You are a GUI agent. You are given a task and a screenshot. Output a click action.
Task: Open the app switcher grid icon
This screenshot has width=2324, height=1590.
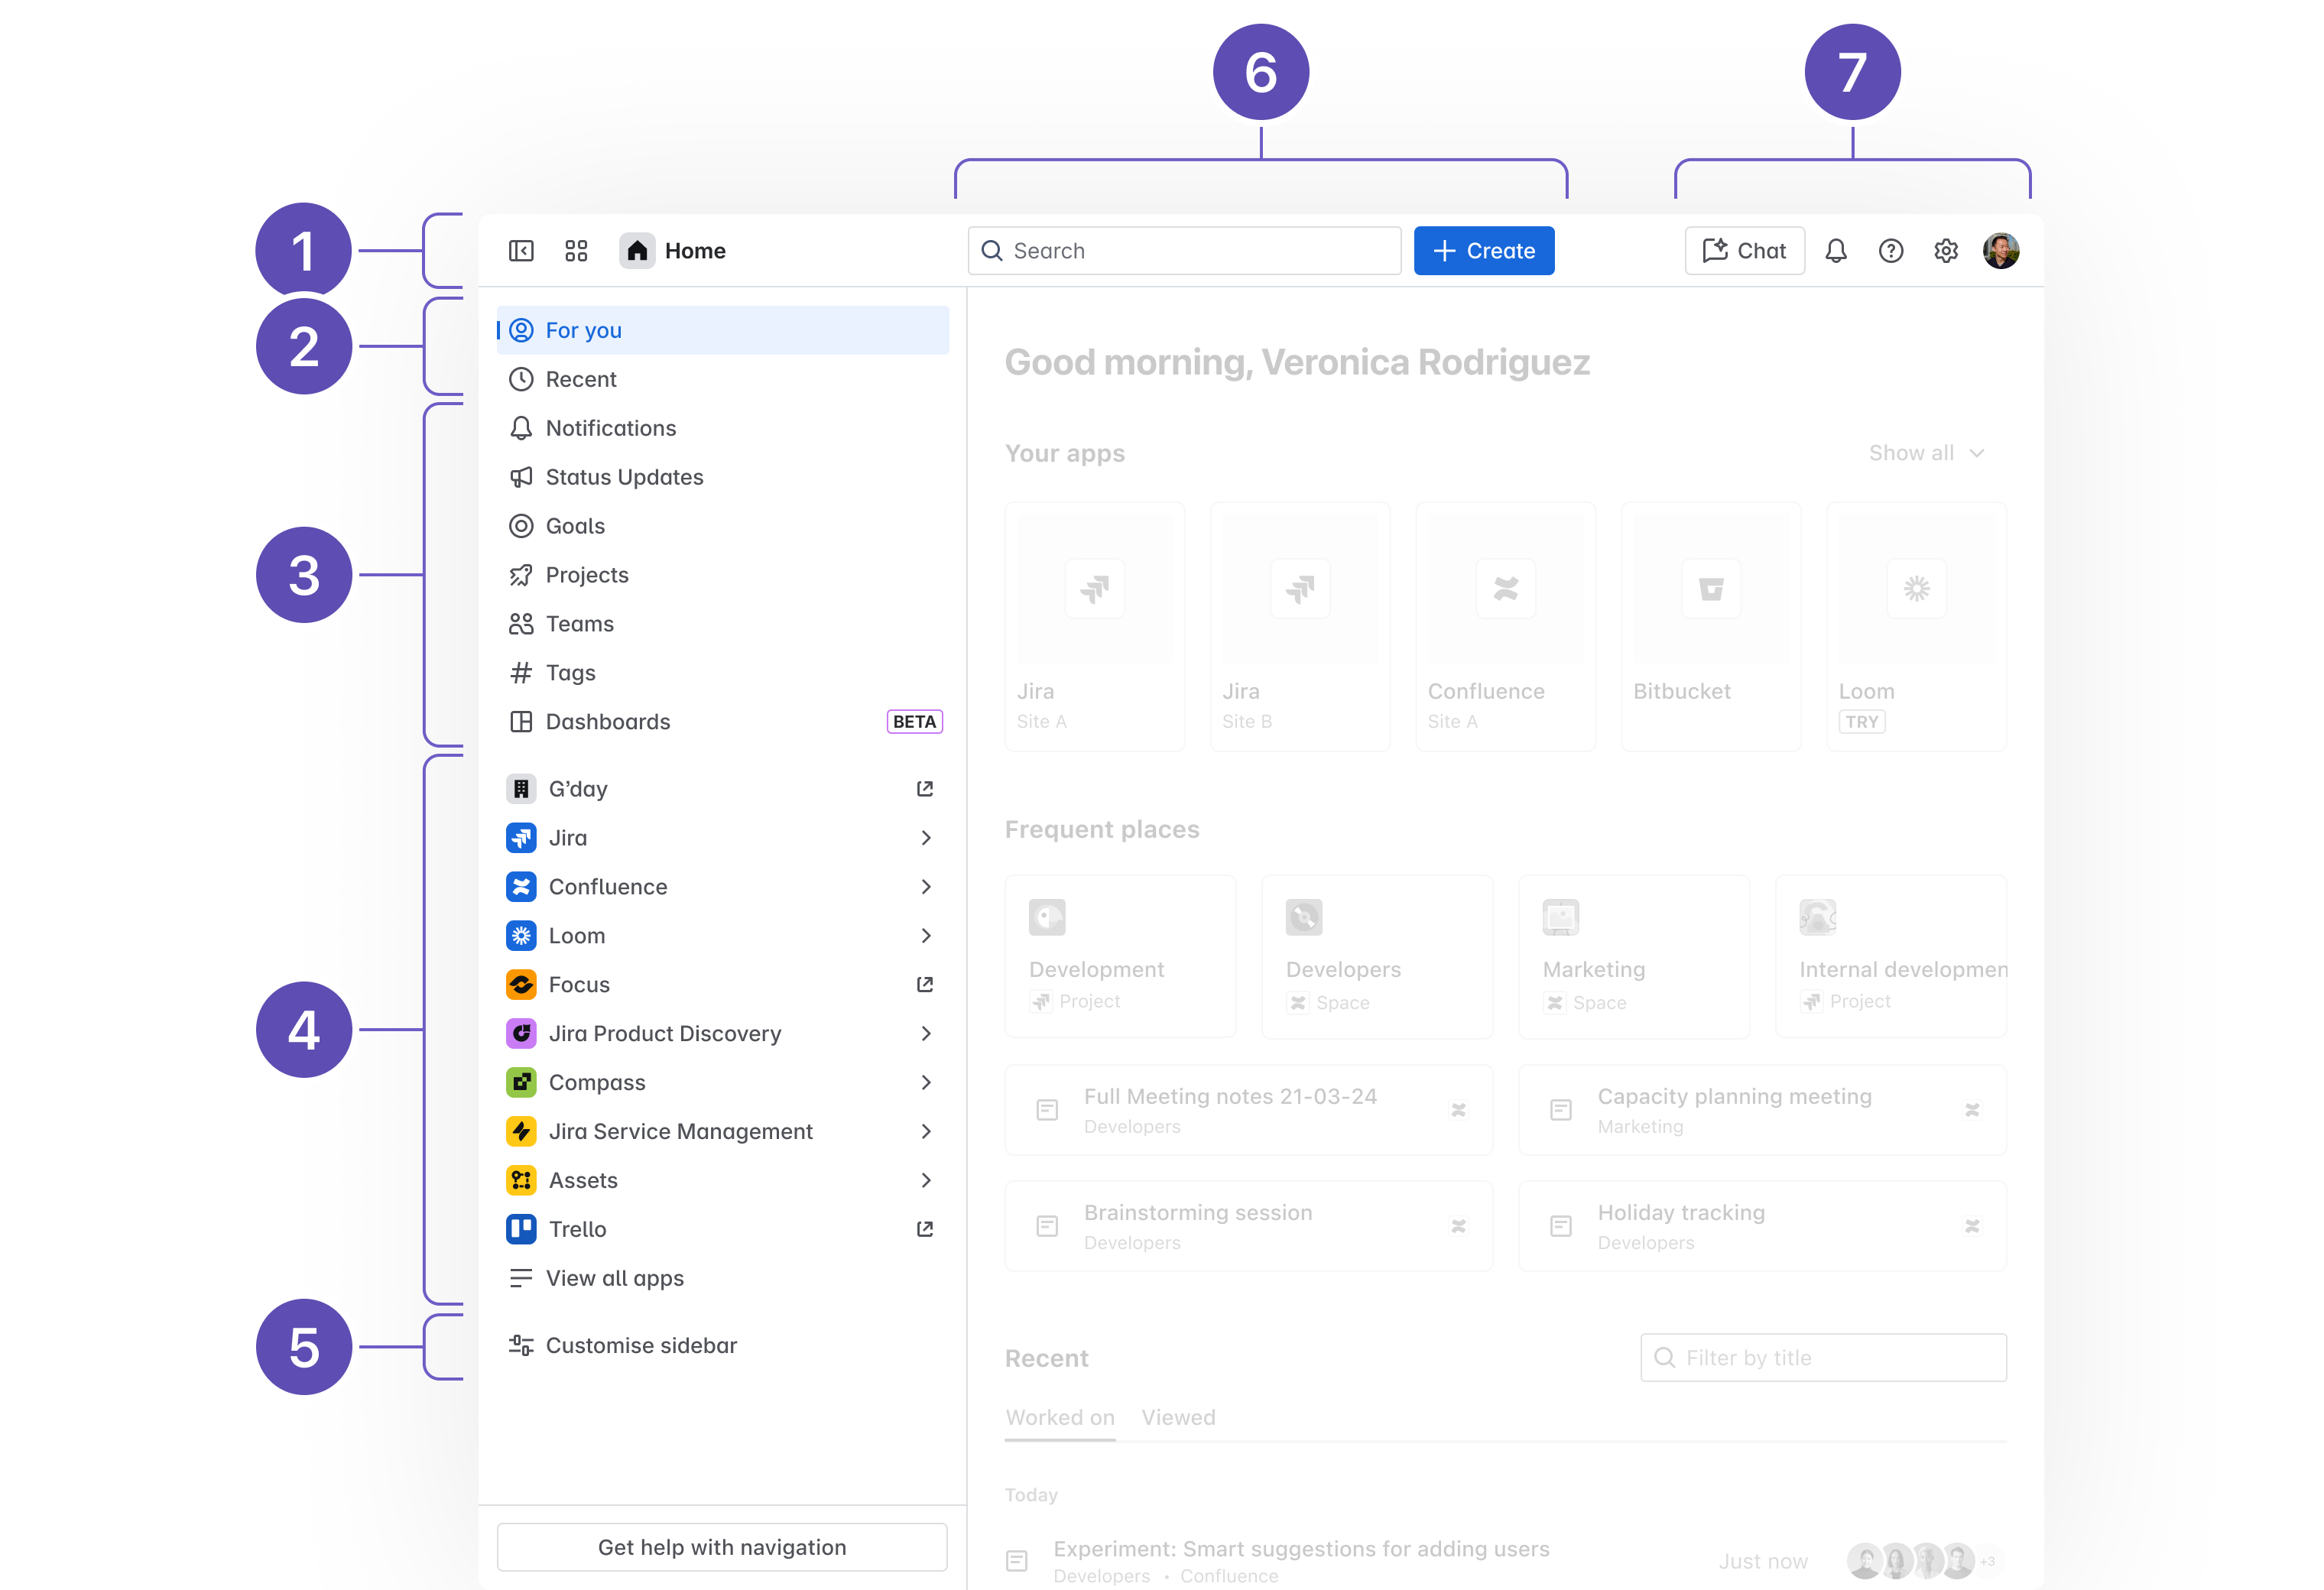point(576,251)
